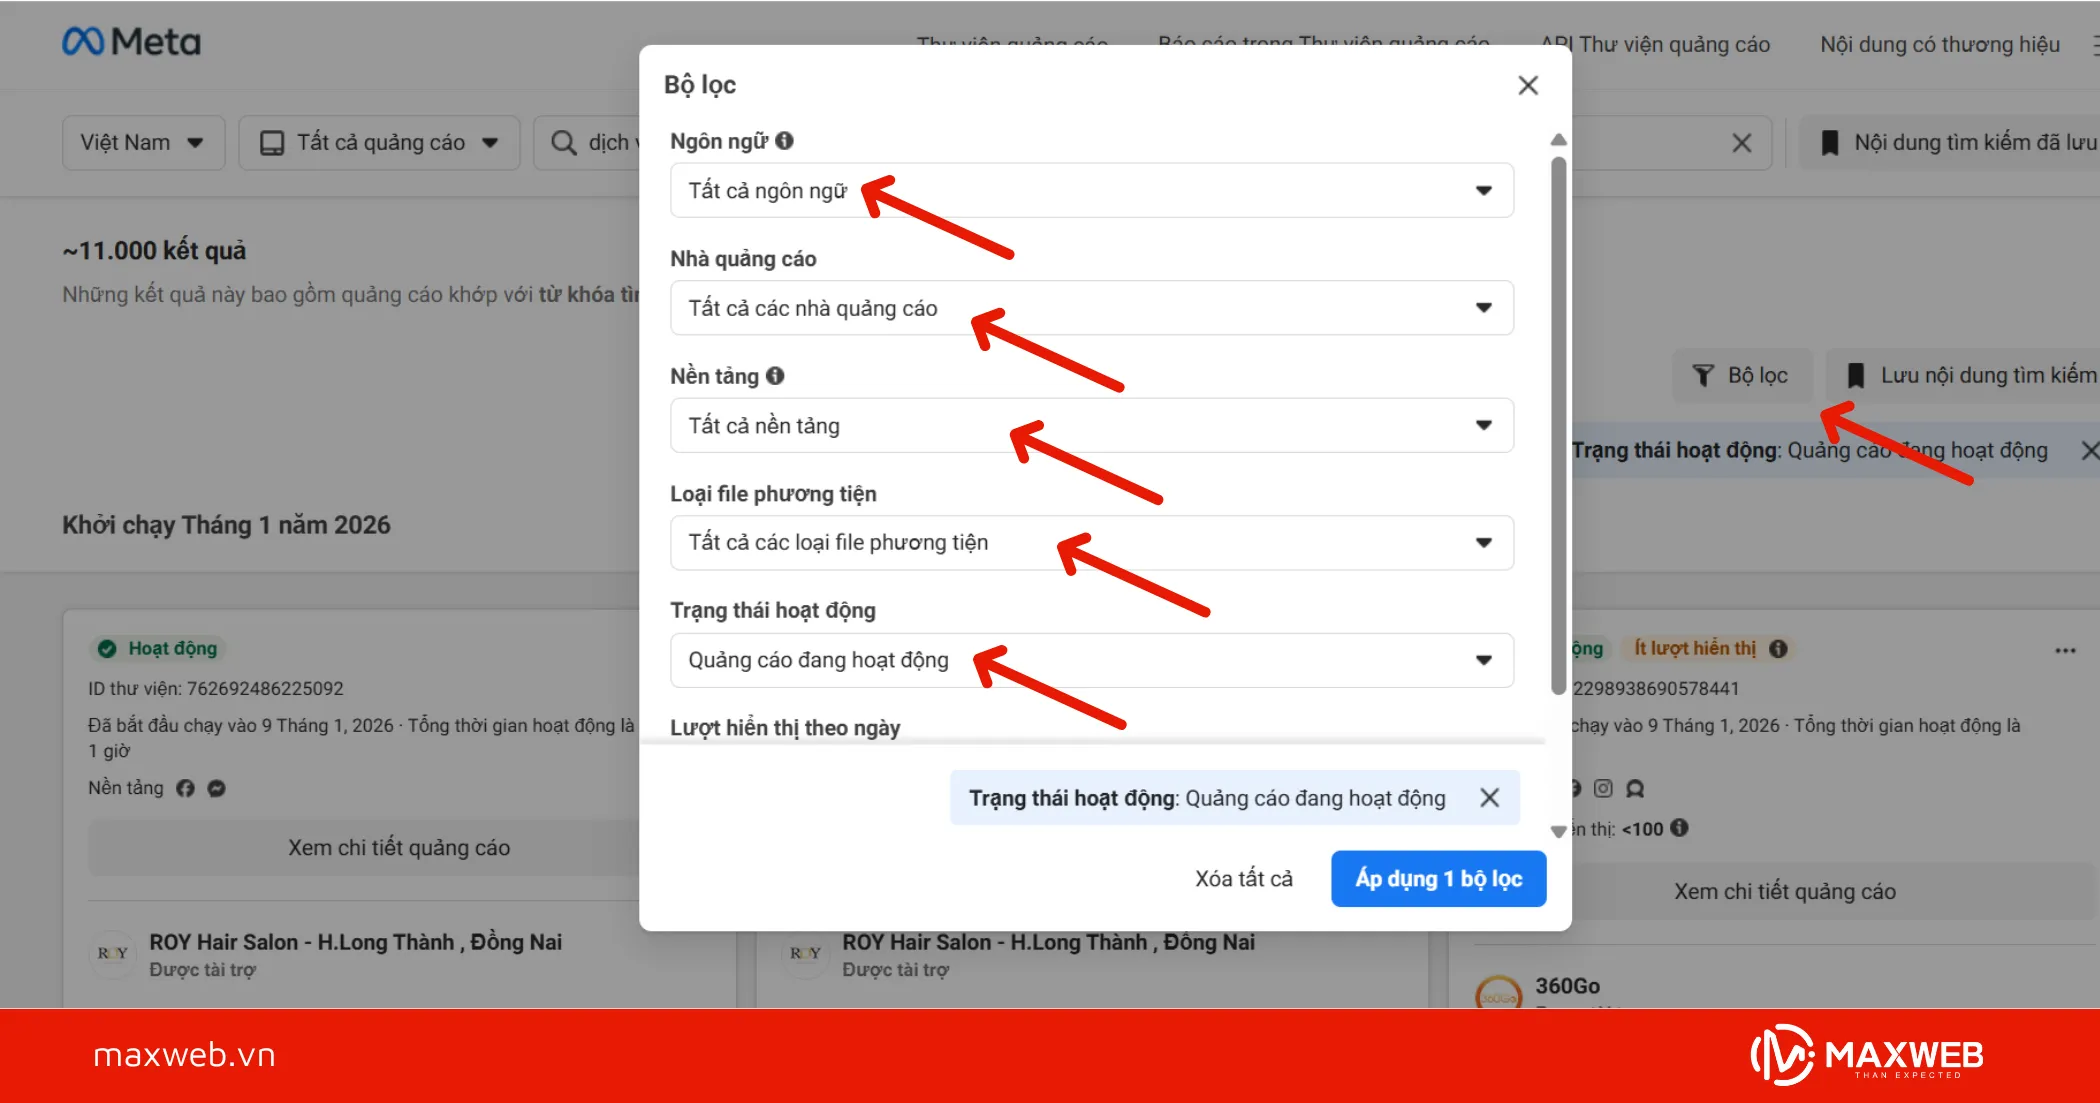2100x1103 pixels.
Task: Click info icon next to Ngôn ngữ
Action: [785, 141]
